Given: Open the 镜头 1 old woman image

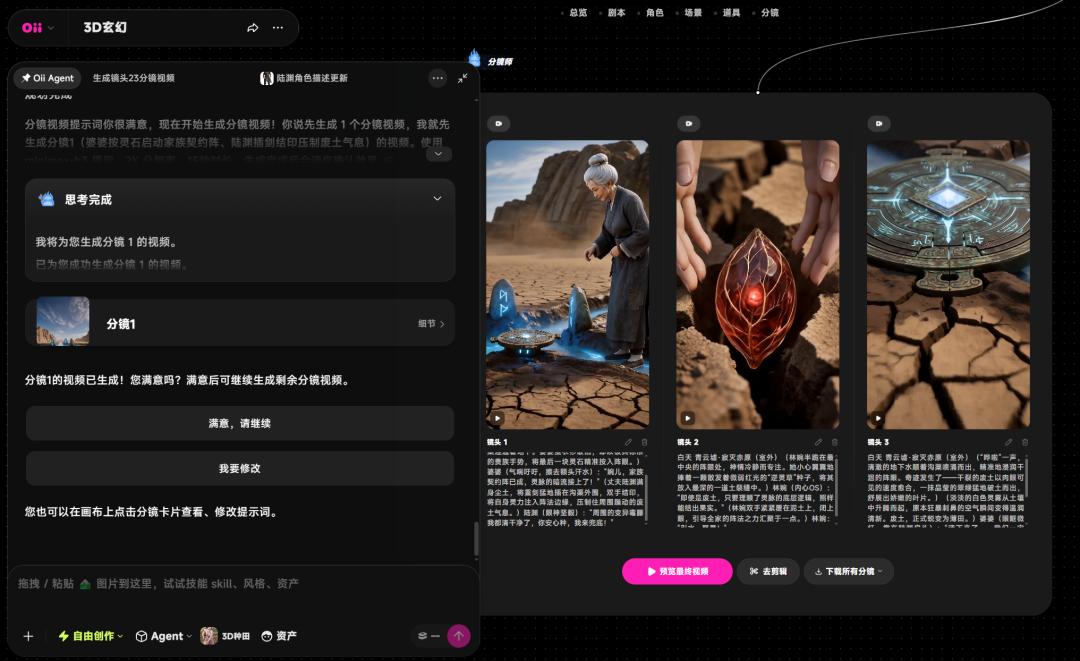Looking at the screenshot, I should click(568, 284).
